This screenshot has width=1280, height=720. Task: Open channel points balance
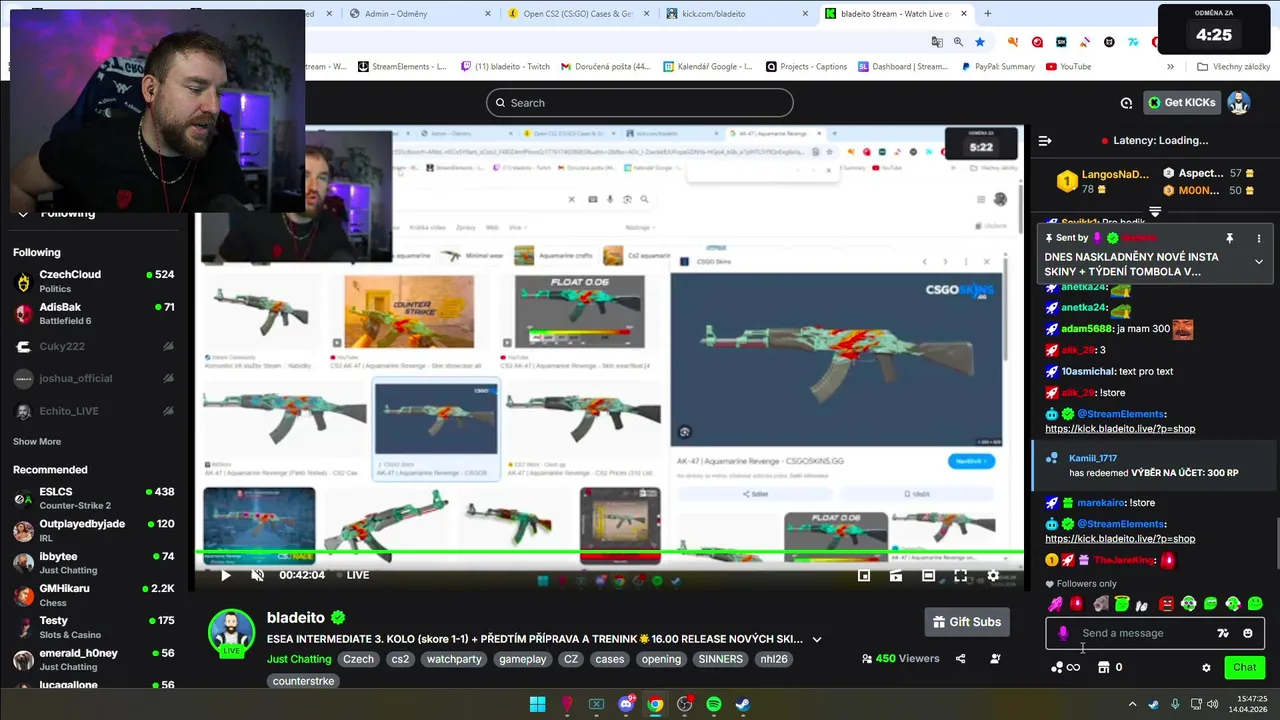(x=1064, y=667)
